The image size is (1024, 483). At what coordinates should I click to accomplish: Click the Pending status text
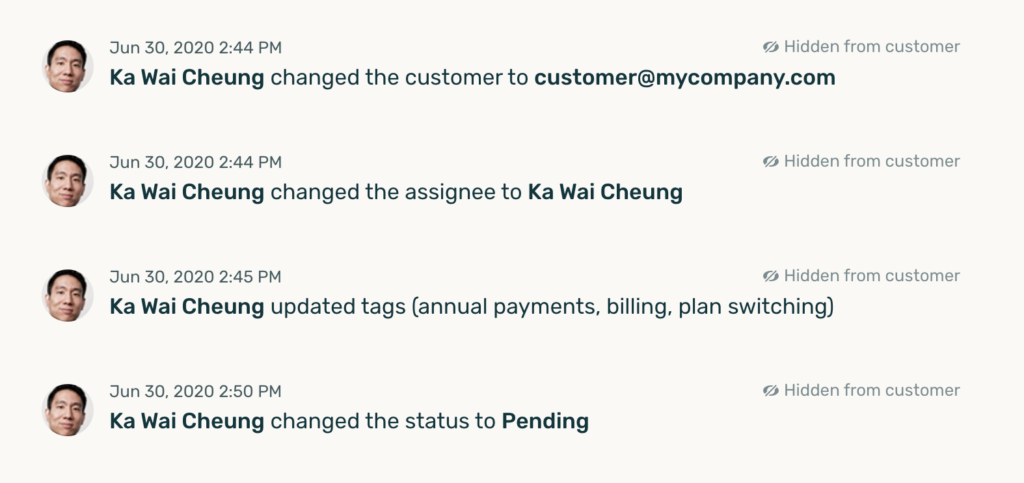(544, 421)
